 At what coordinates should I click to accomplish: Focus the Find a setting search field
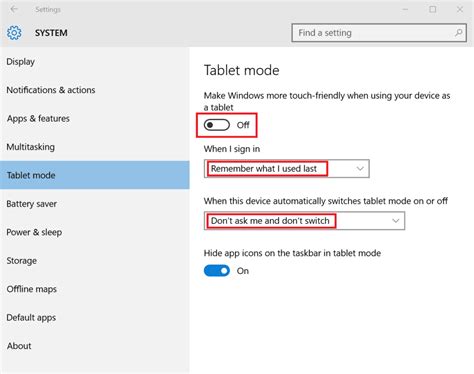(379, 33)
